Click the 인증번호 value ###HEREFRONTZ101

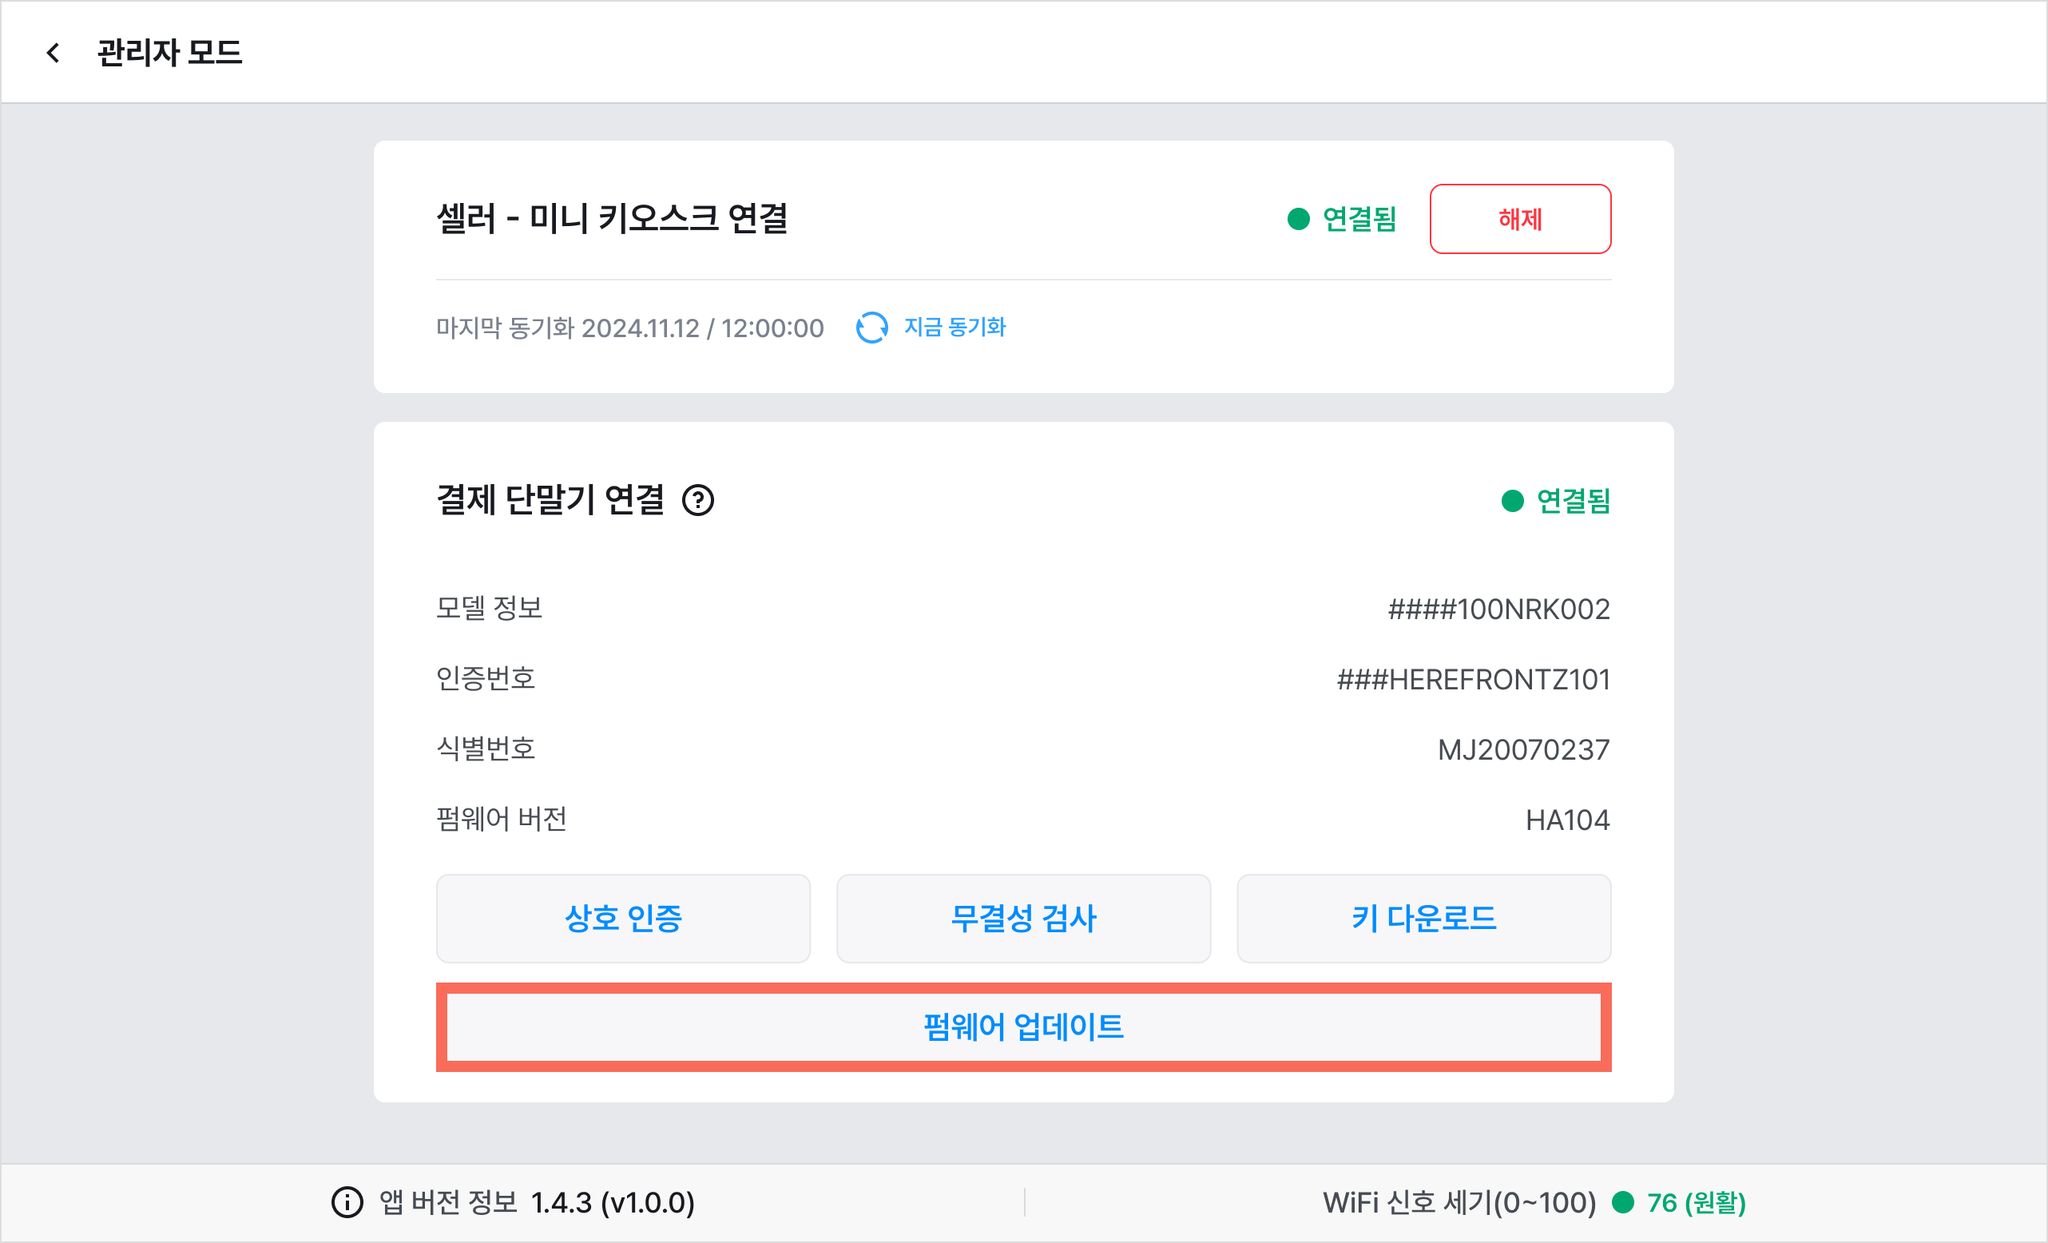tap(1473, 680)
